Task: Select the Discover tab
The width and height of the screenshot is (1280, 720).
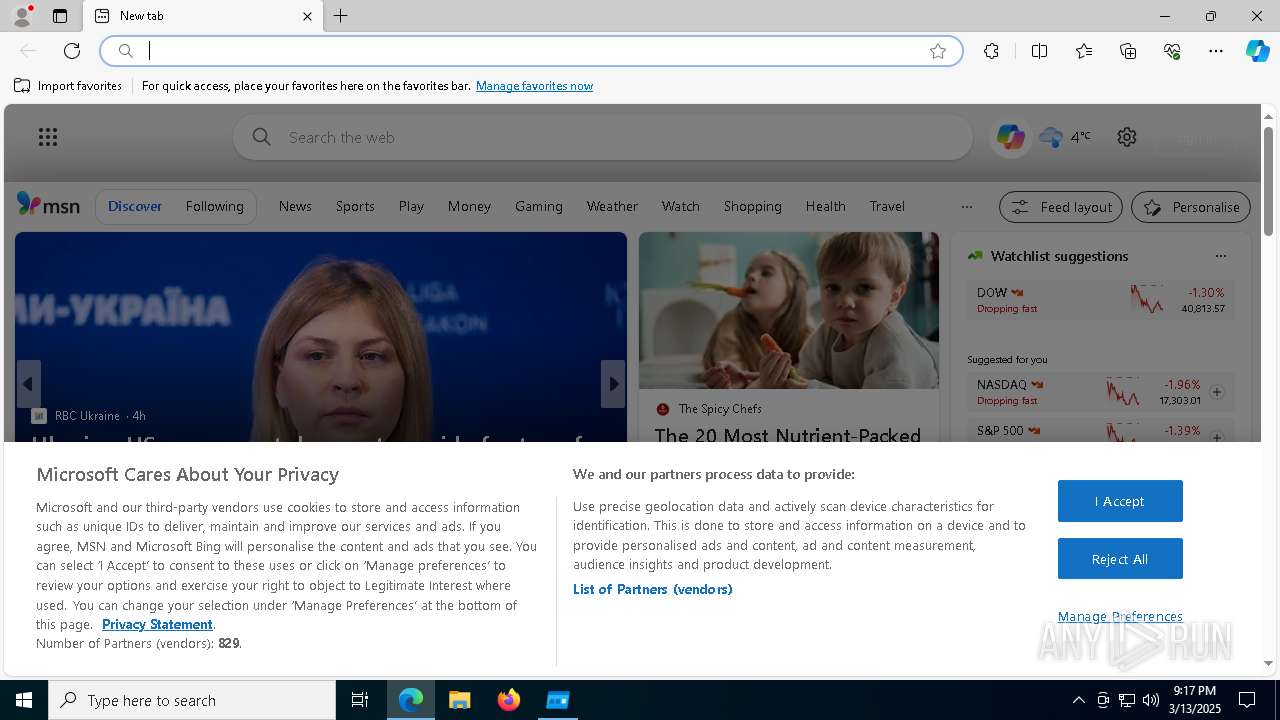Action: point(135,206)
